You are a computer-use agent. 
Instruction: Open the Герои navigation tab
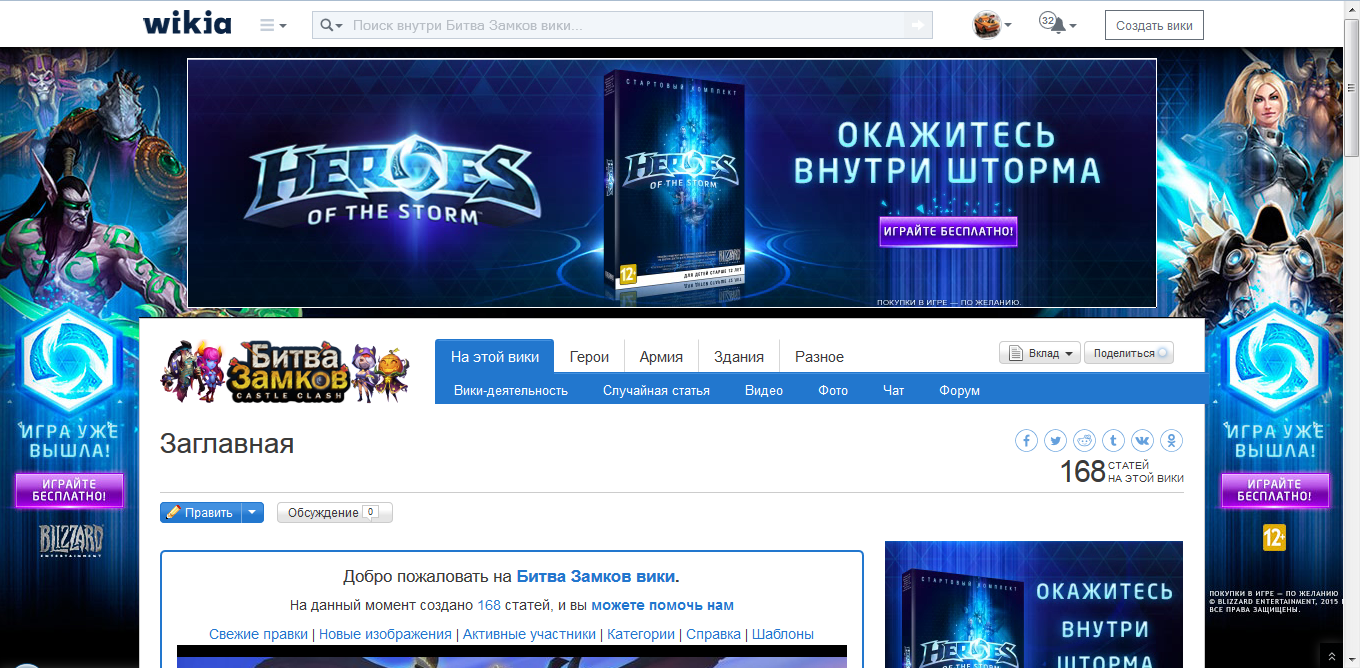click(589, 357)
